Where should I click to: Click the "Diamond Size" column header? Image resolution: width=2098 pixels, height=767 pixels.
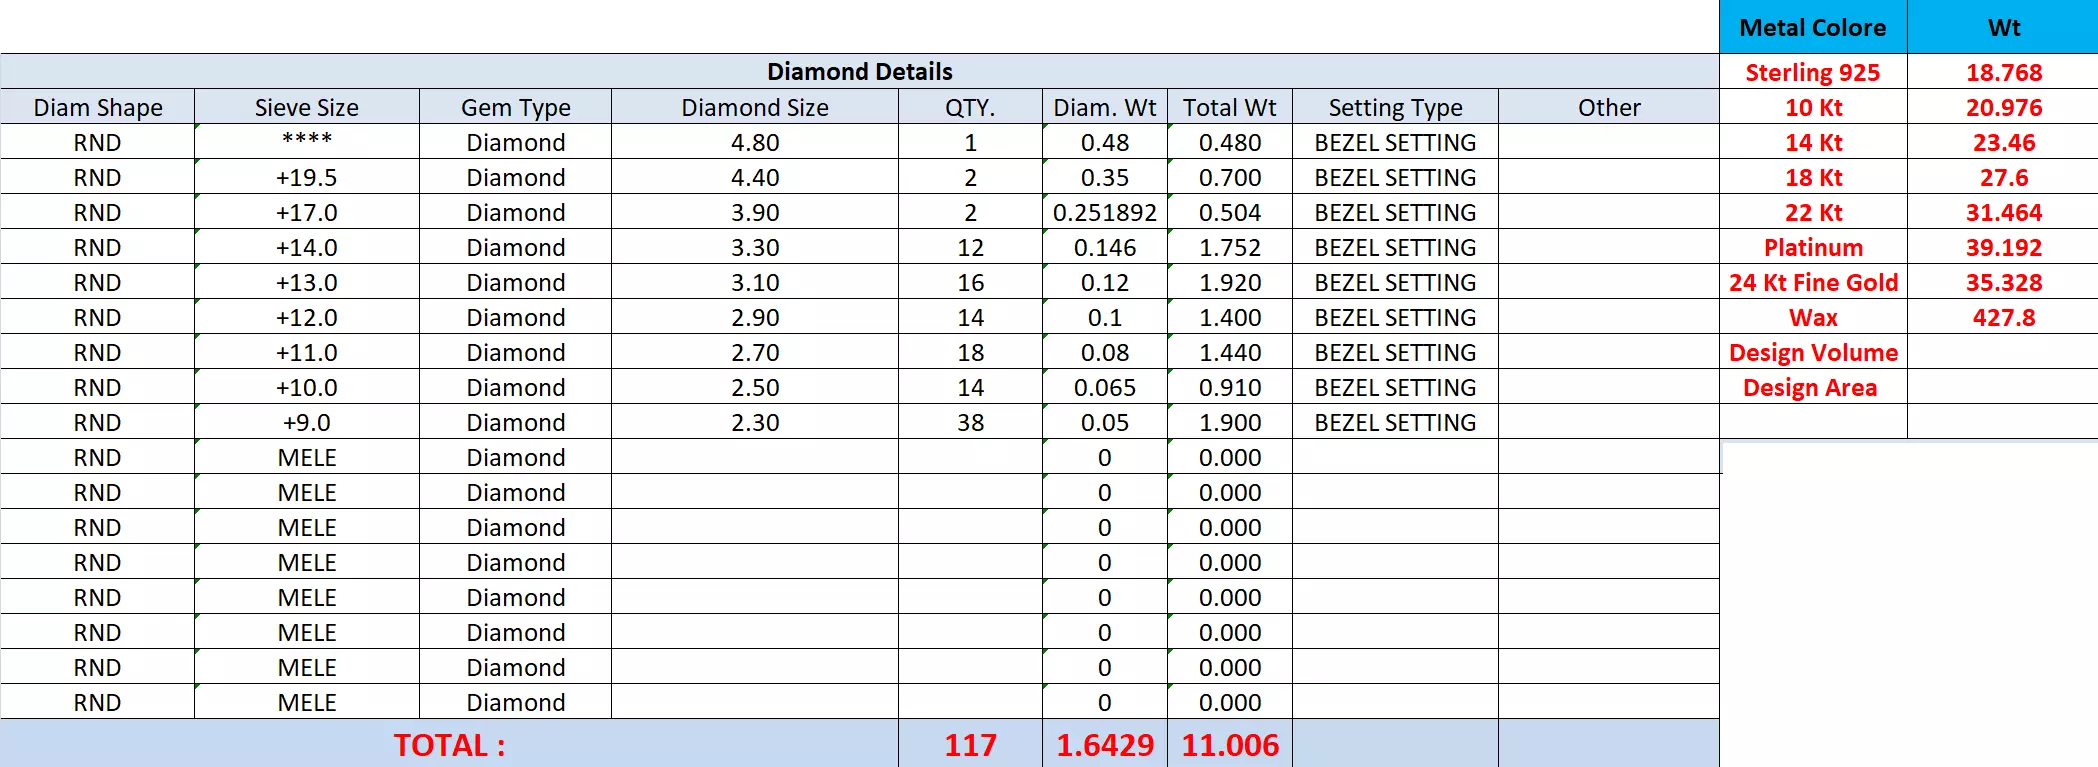coord(755,107)
